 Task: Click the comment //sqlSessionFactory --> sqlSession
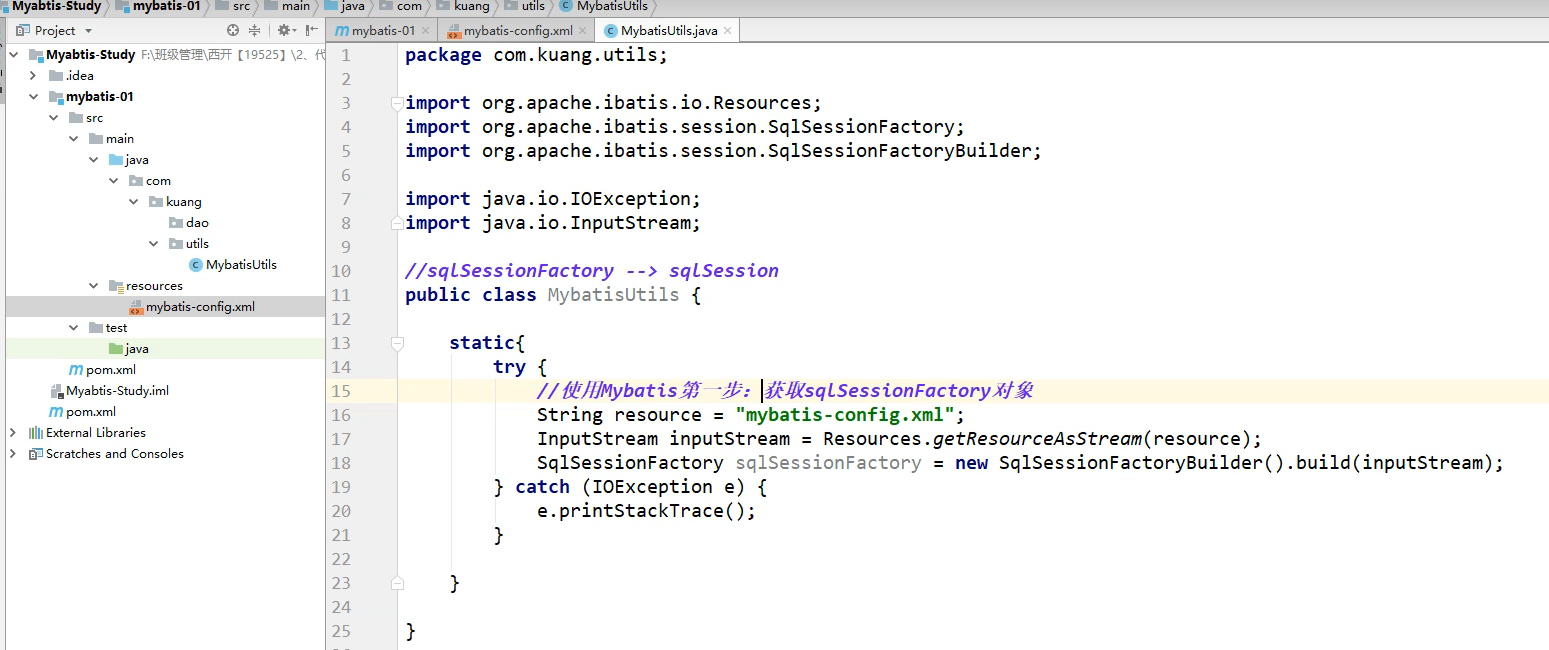click(592, 271)
